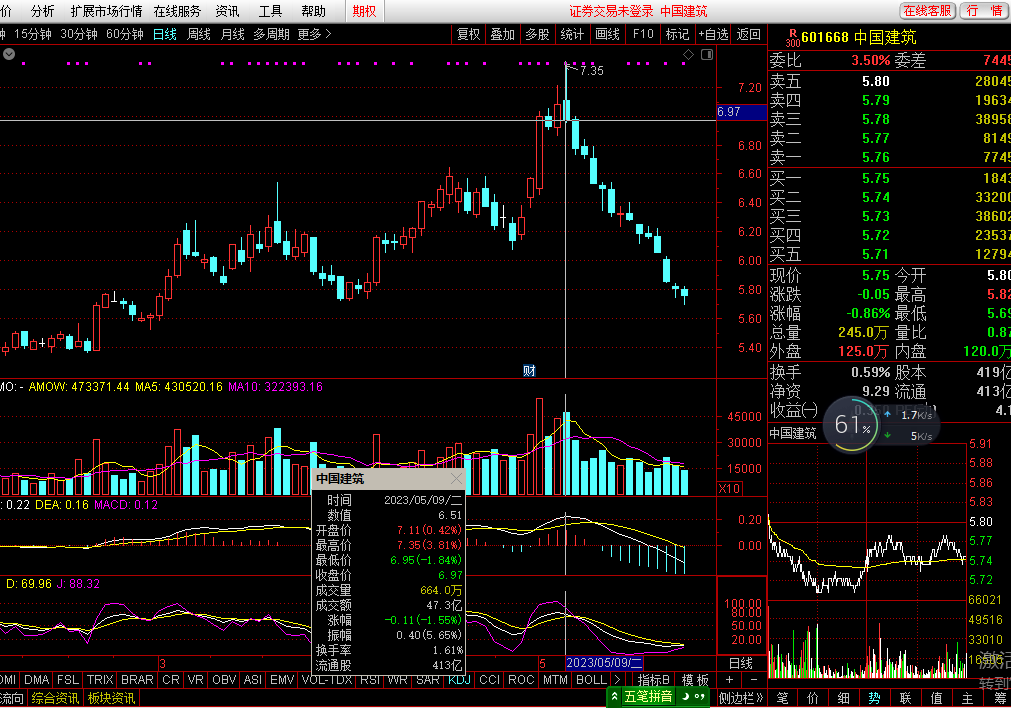Click the R300 badge beside stock code
This screenshot has height=708, width=1011.
[x=793, y=37]
